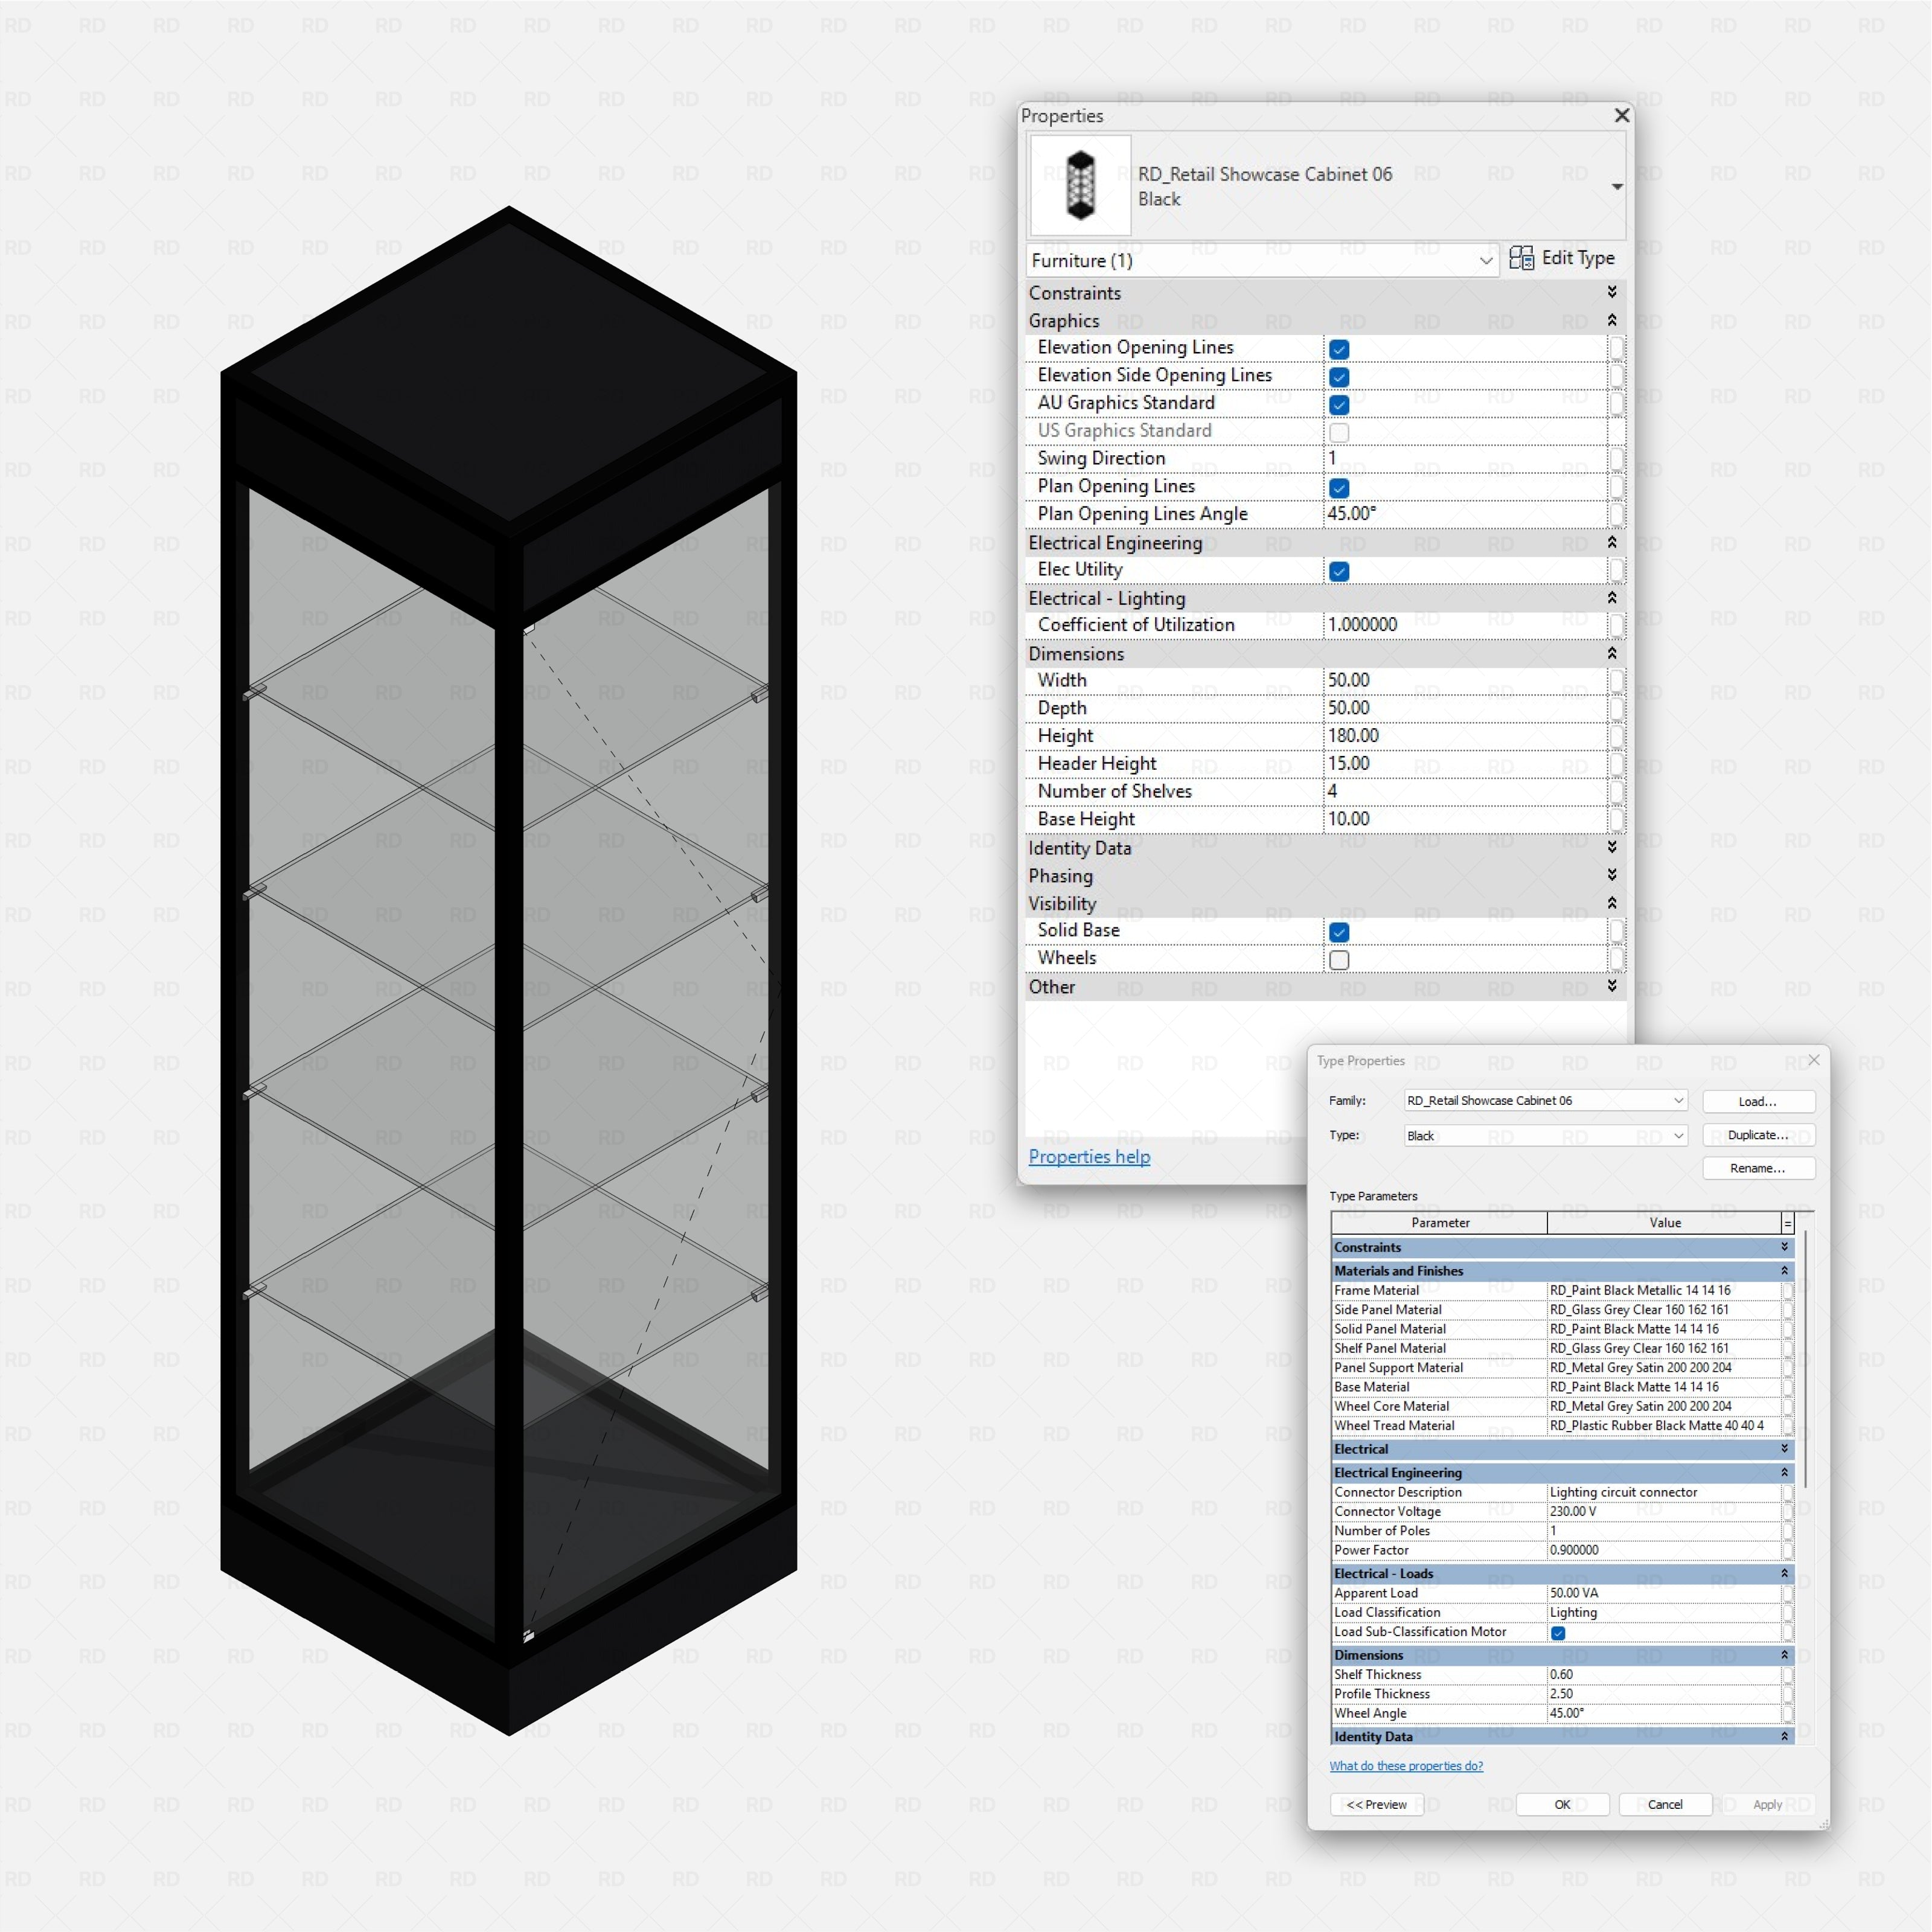Uncheck the Solid Base checkbox
The height and width of the screenshot is (1932, 1932).
(x=1339, y=932)
